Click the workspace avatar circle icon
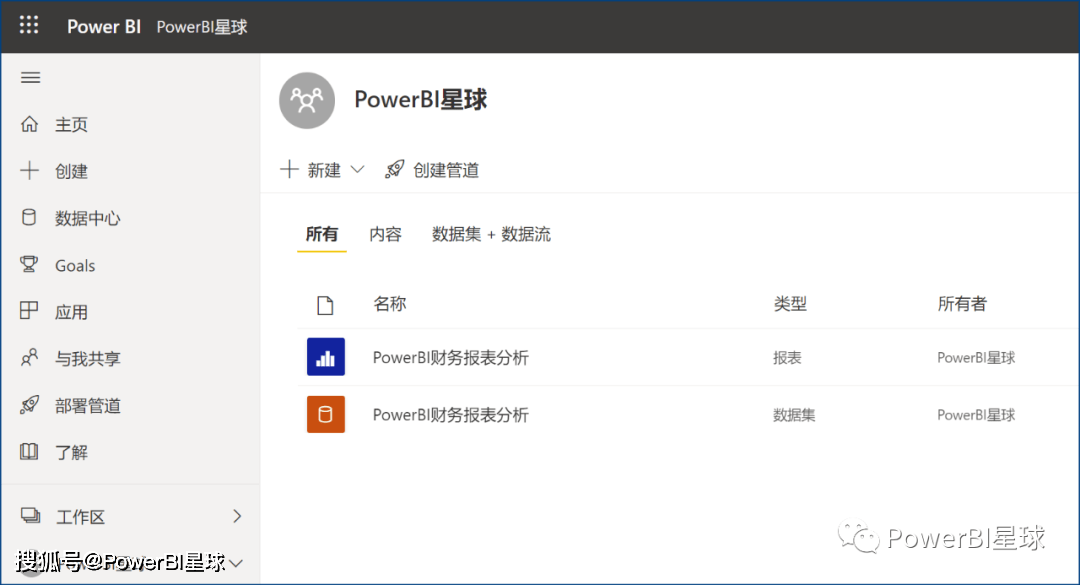Image resolution: width=1080 pixels, height=585 pixels. coord(307,101)
